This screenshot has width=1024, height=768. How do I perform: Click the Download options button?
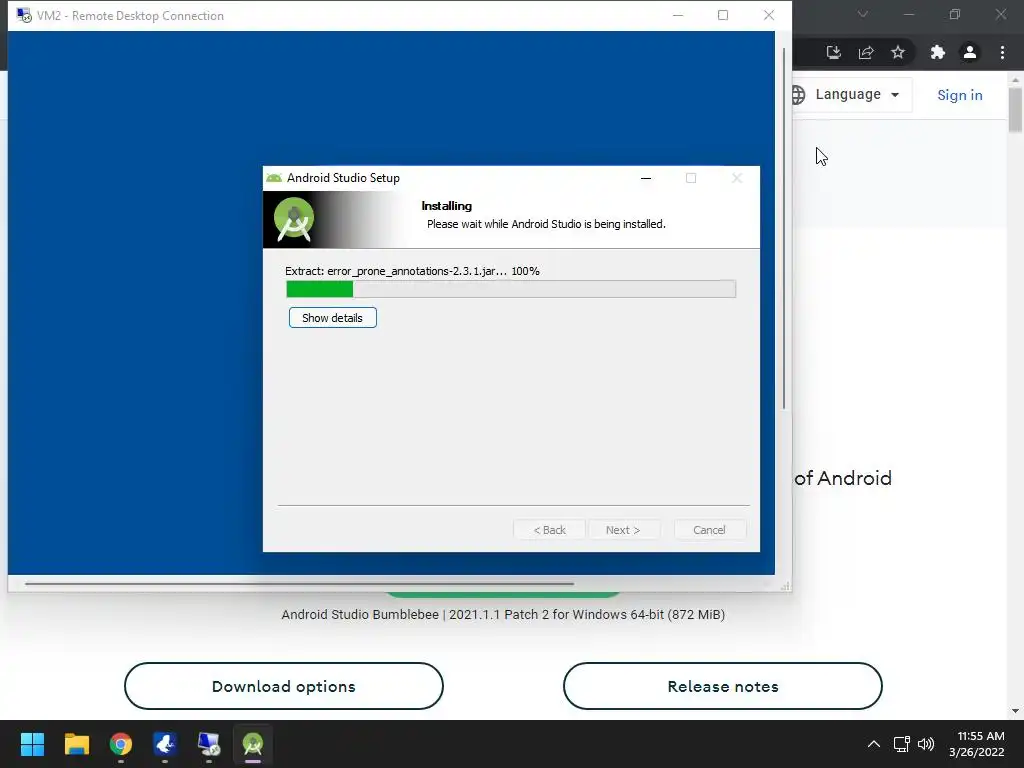coord(283,686)
